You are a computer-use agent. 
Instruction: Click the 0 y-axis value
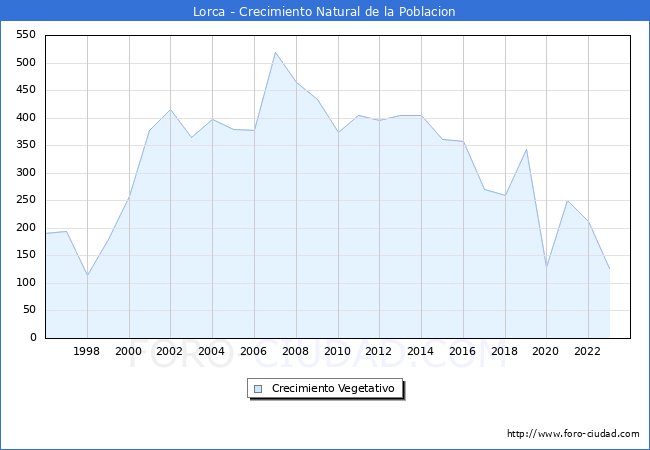(x=34, y=338)
